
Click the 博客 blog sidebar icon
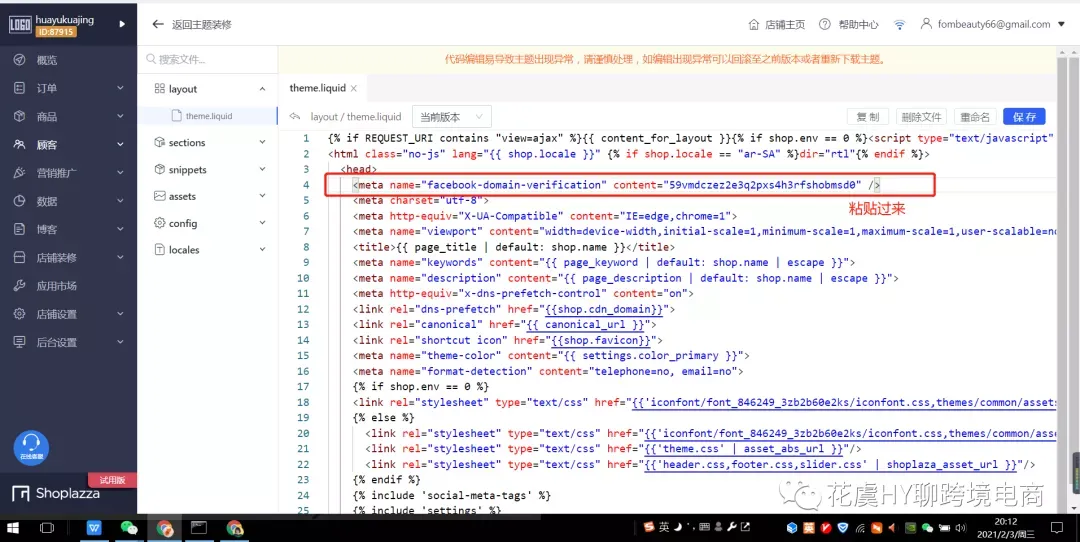19,229
